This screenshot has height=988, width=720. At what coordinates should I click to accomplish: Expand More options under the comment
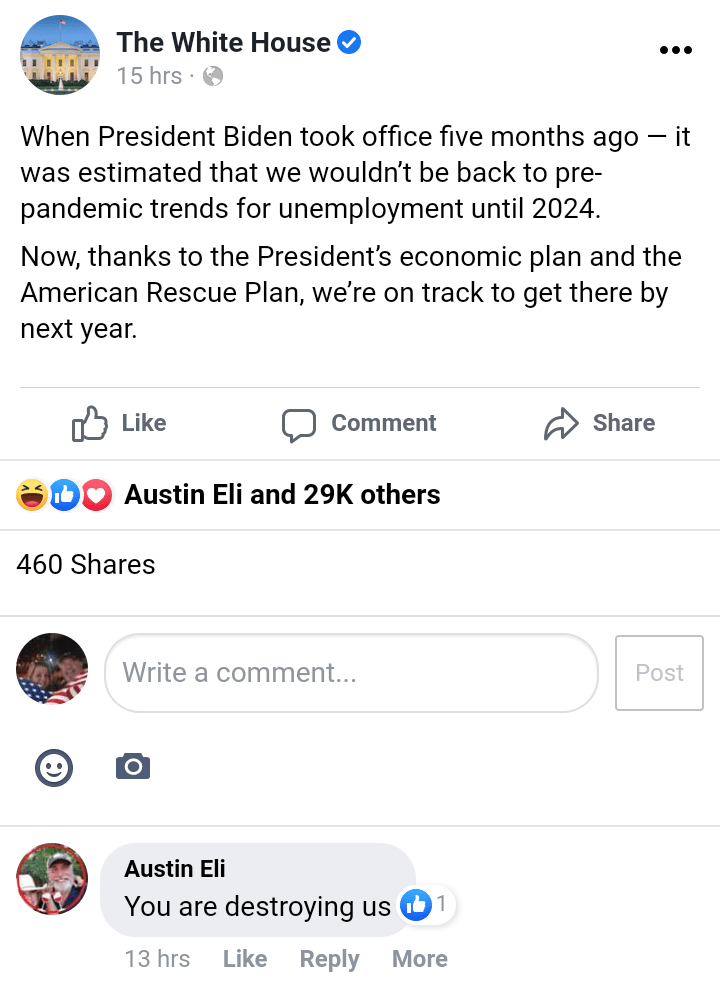[x=419, y=959]
